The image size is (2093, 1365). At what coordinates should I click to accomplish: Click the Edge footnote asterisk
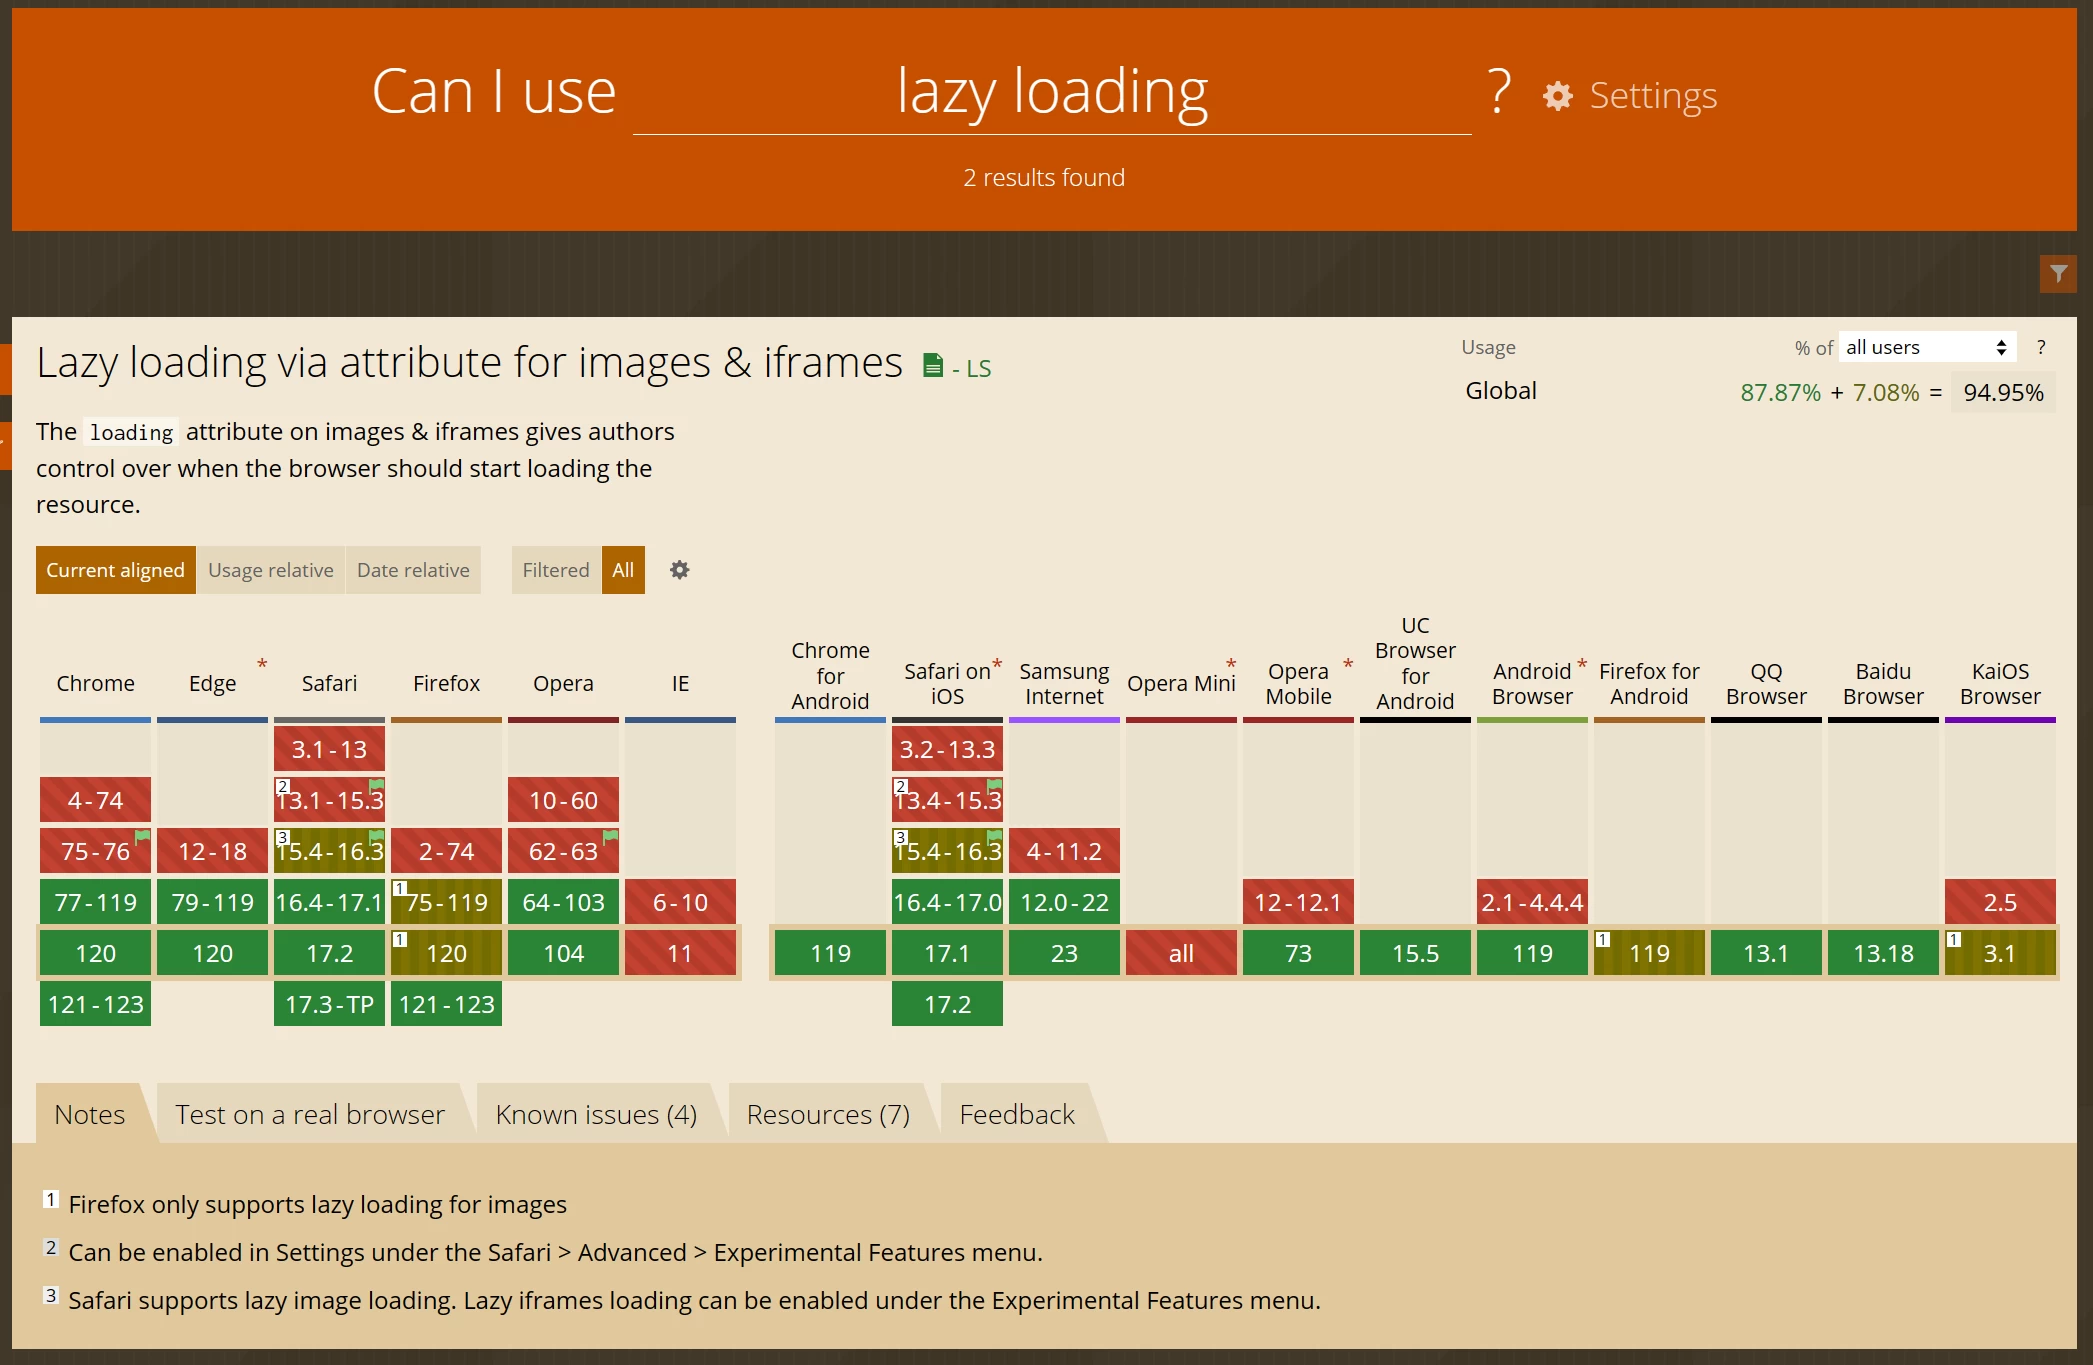coord(262,664)
